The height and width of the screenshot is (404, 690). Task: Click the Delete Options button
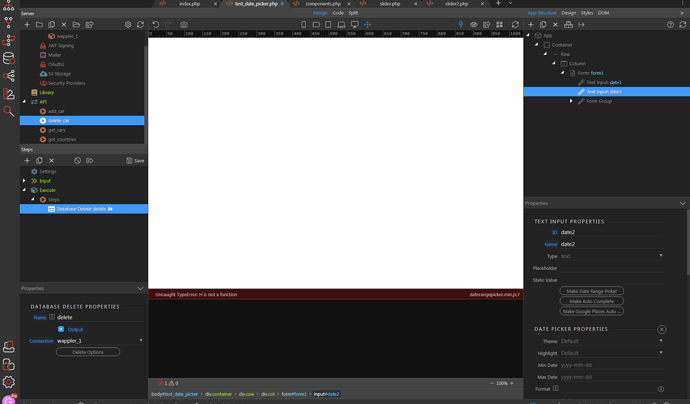click(88, 352)
